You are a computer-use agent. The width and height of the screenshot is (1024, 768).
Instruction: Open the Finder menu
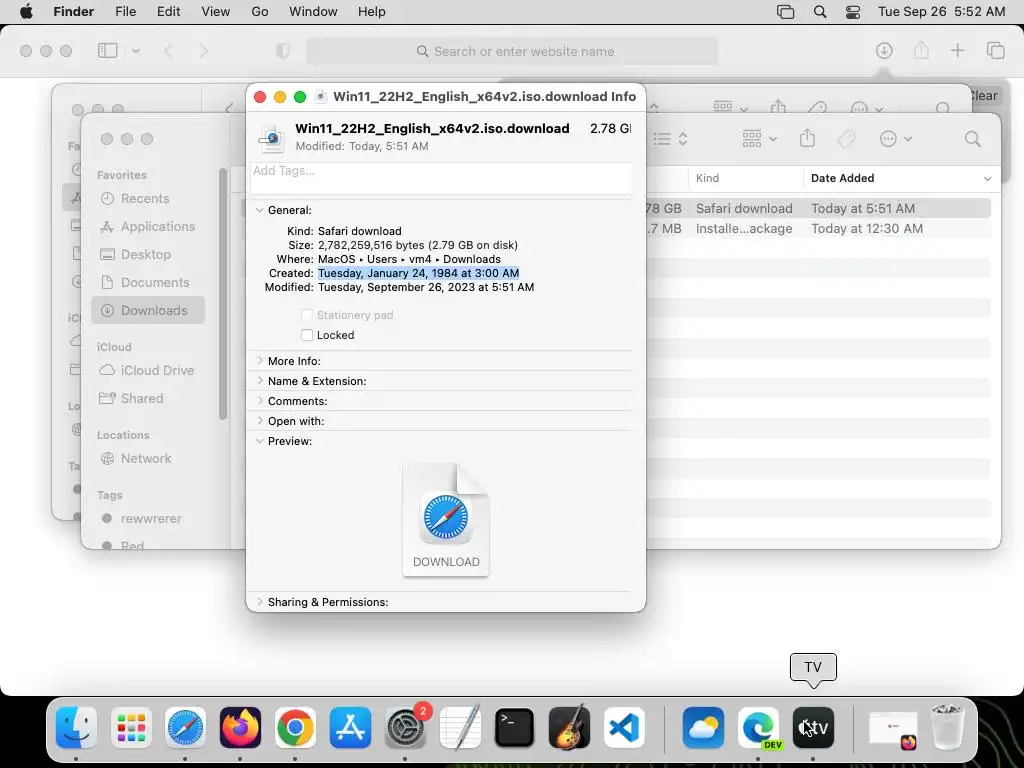pos(73,12)
